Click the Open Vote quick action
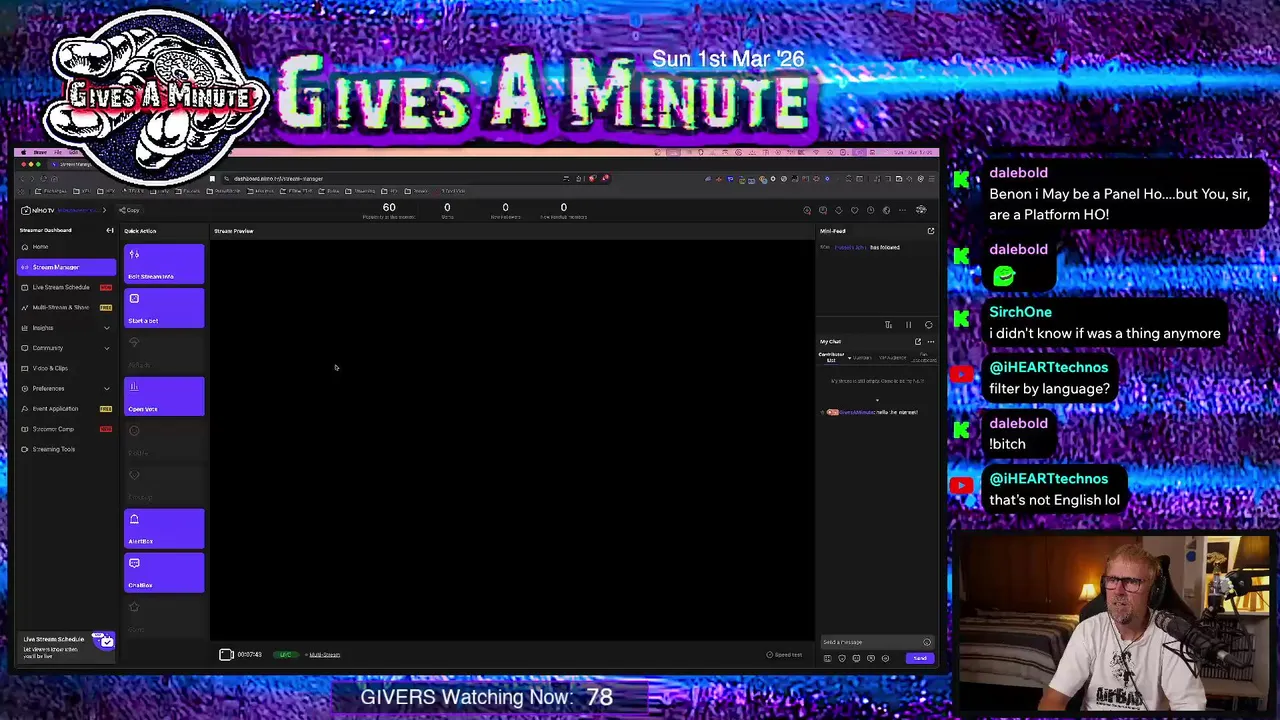The height and width of the screenshot is (720, 1280). pyautogui.click(x=164, y=397)
